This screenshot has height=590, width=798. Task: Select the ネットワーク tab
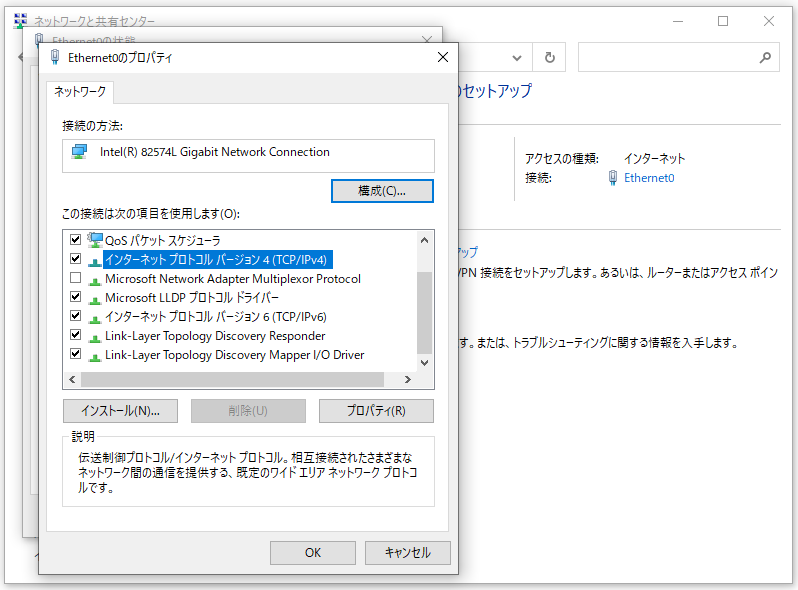[80, 92]
